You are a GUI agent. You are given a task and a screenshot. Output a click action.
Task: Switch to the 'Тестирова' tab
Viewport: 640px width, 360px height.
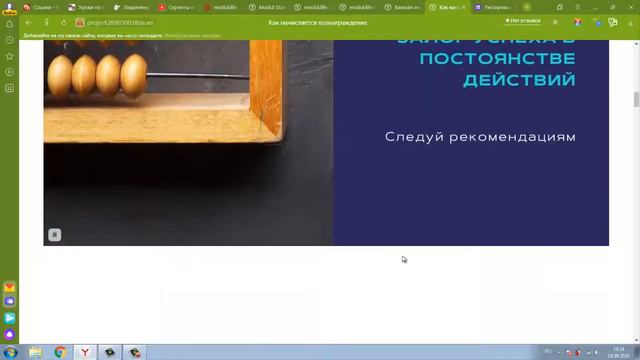coord(493,7)
